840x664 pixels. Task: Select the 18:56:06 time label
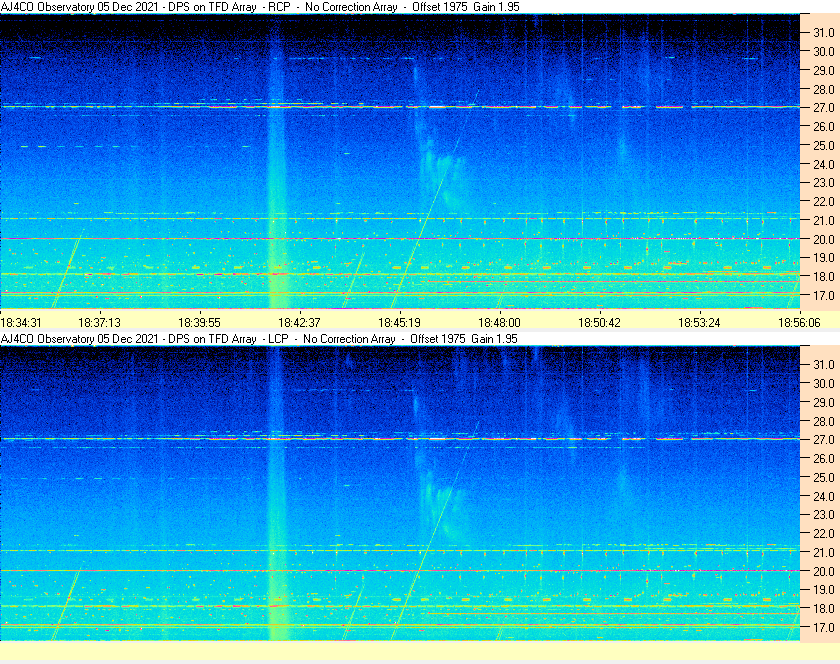tap(799, 323)
